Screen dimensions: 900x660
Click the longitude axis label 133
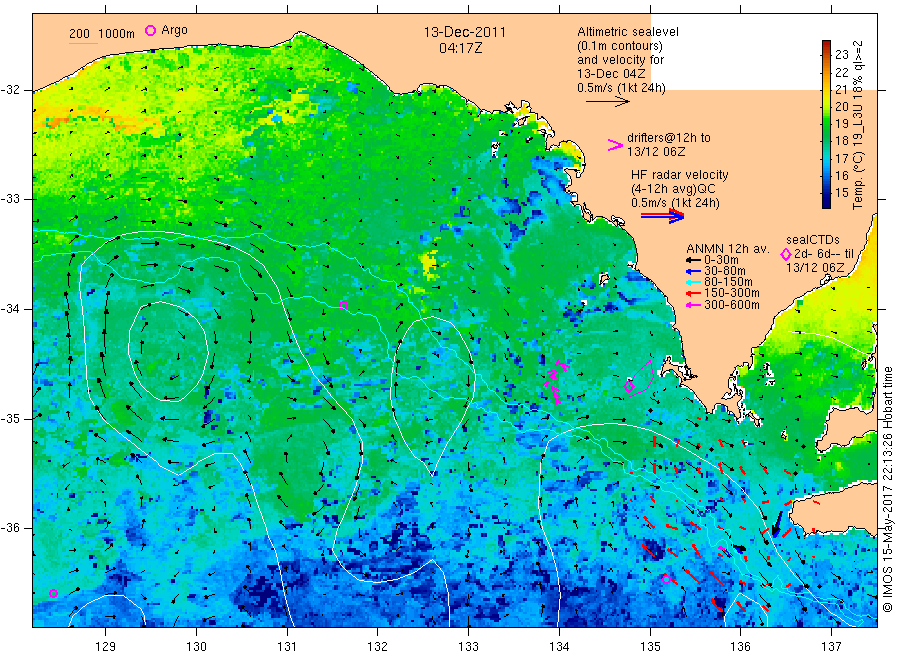pyautogui.click(x=468, y=647)
